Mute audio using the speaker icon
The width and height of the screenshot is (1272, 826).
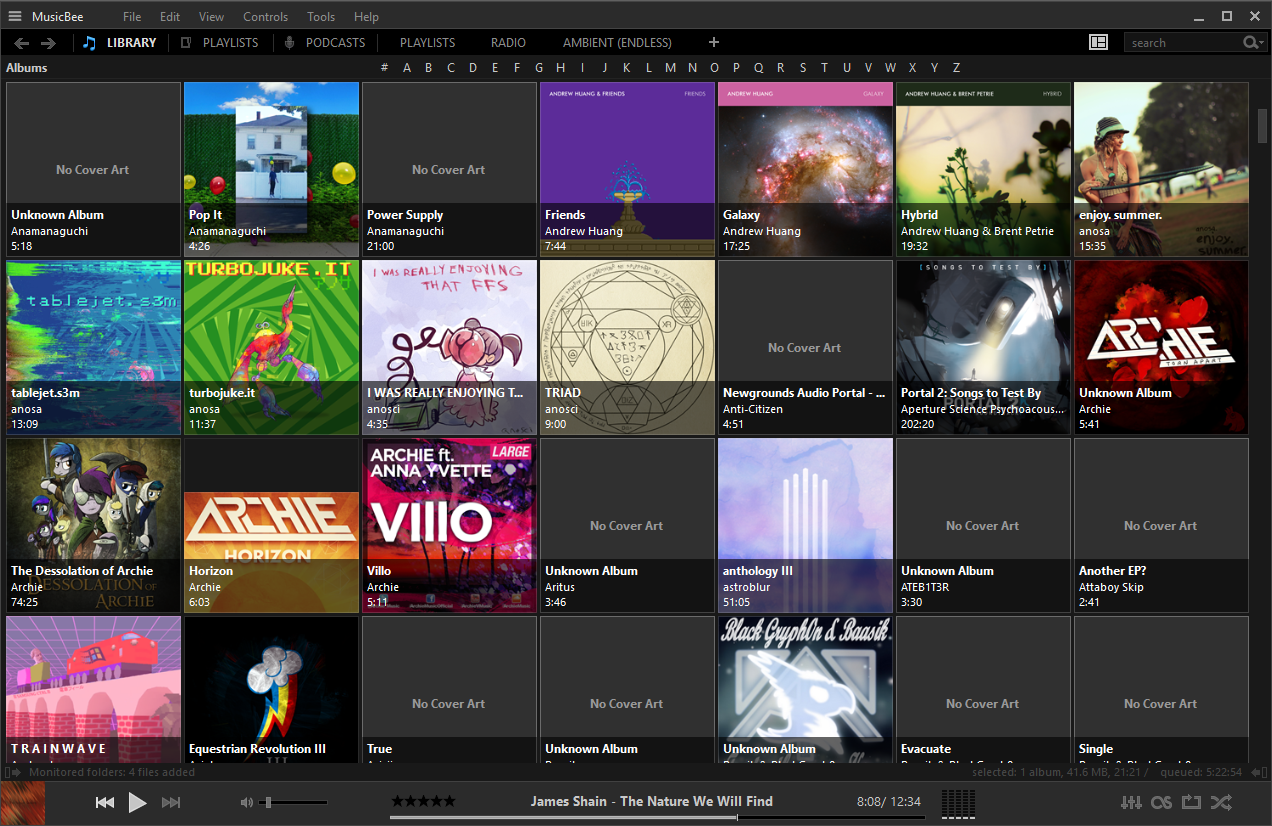(x=247, y=802)
